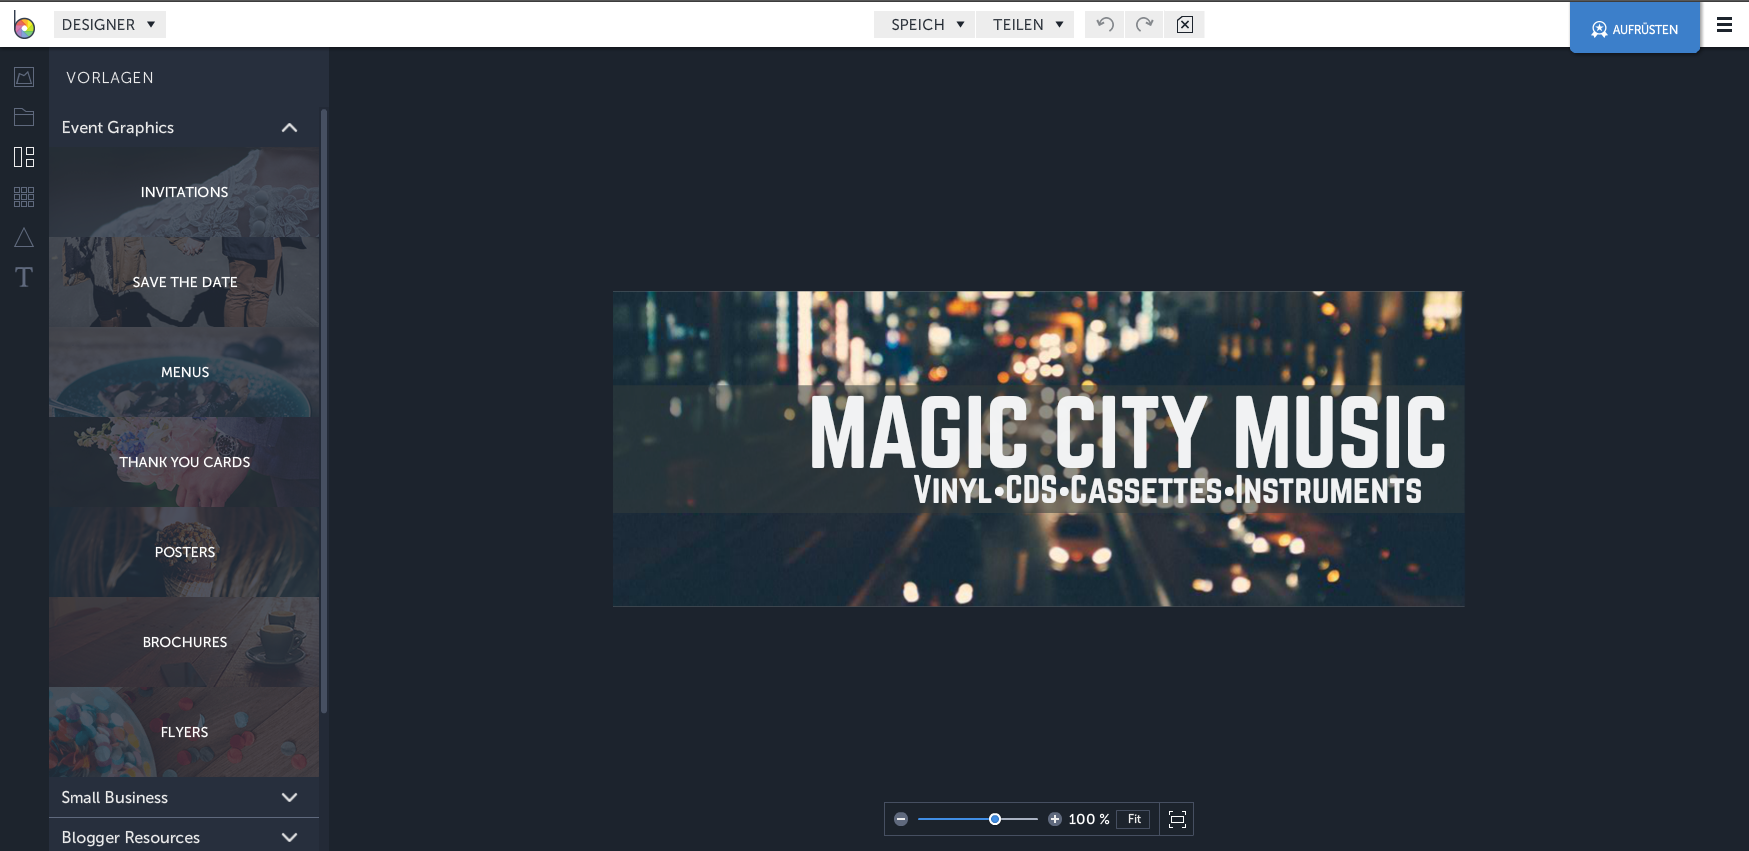
Task: Open the folder sidebar icon
Action: click(x=24, y=117)
